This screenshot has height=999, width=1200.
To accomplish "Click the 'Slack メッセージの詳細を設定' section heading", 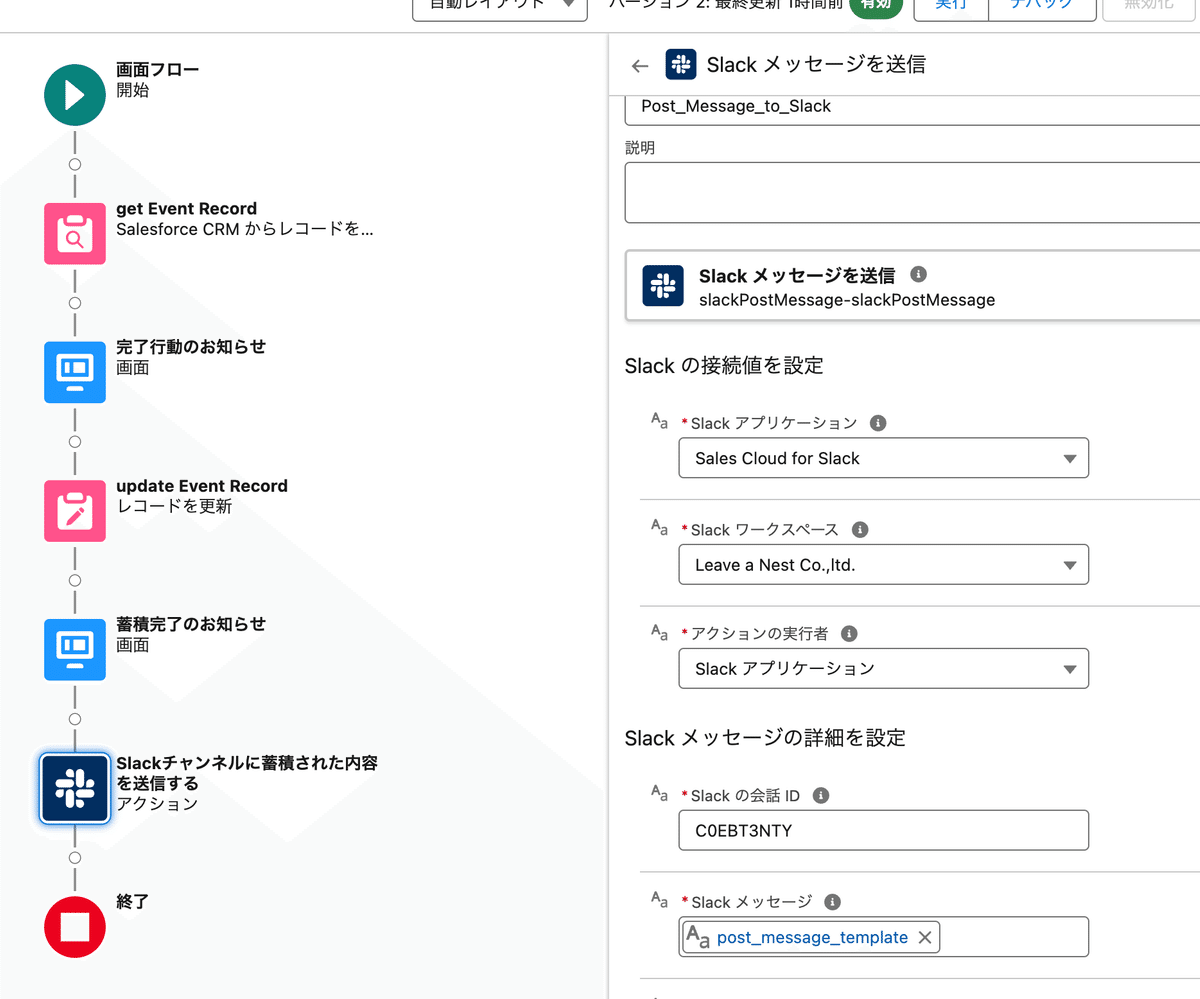I will coord(765,739).
